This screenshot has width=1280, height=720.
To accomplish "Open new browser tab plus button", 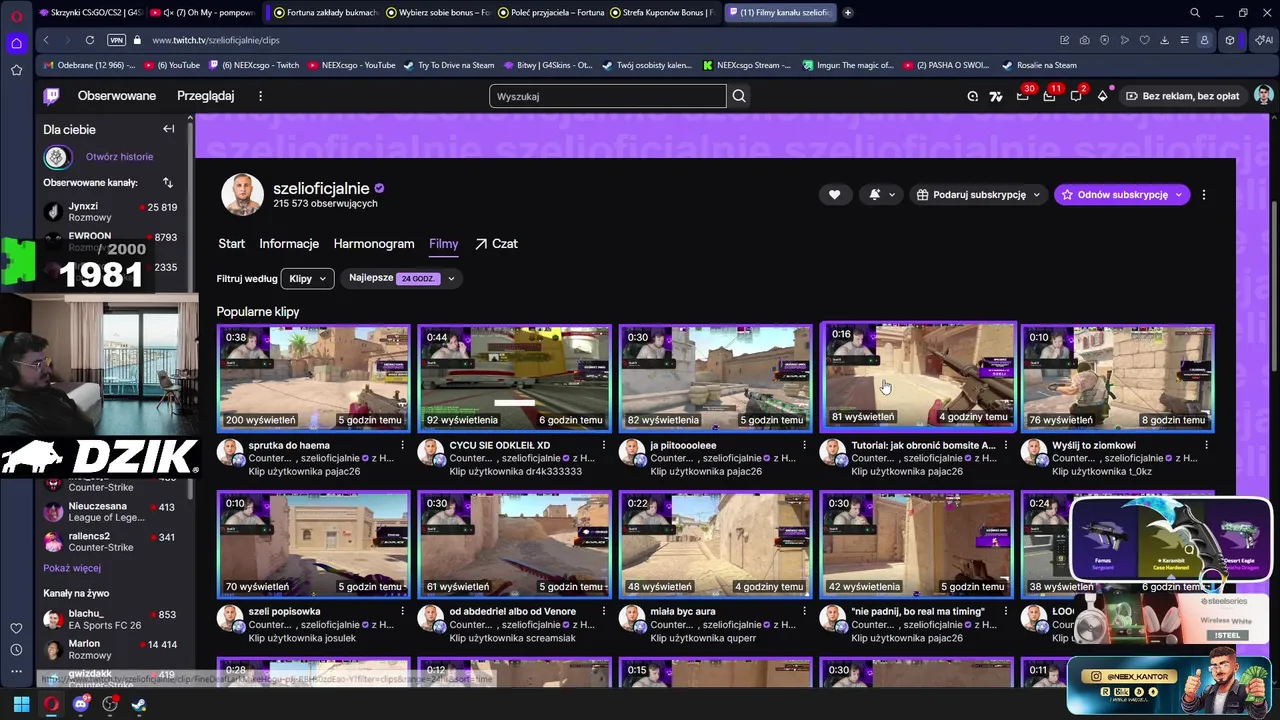I will point(848,13).
